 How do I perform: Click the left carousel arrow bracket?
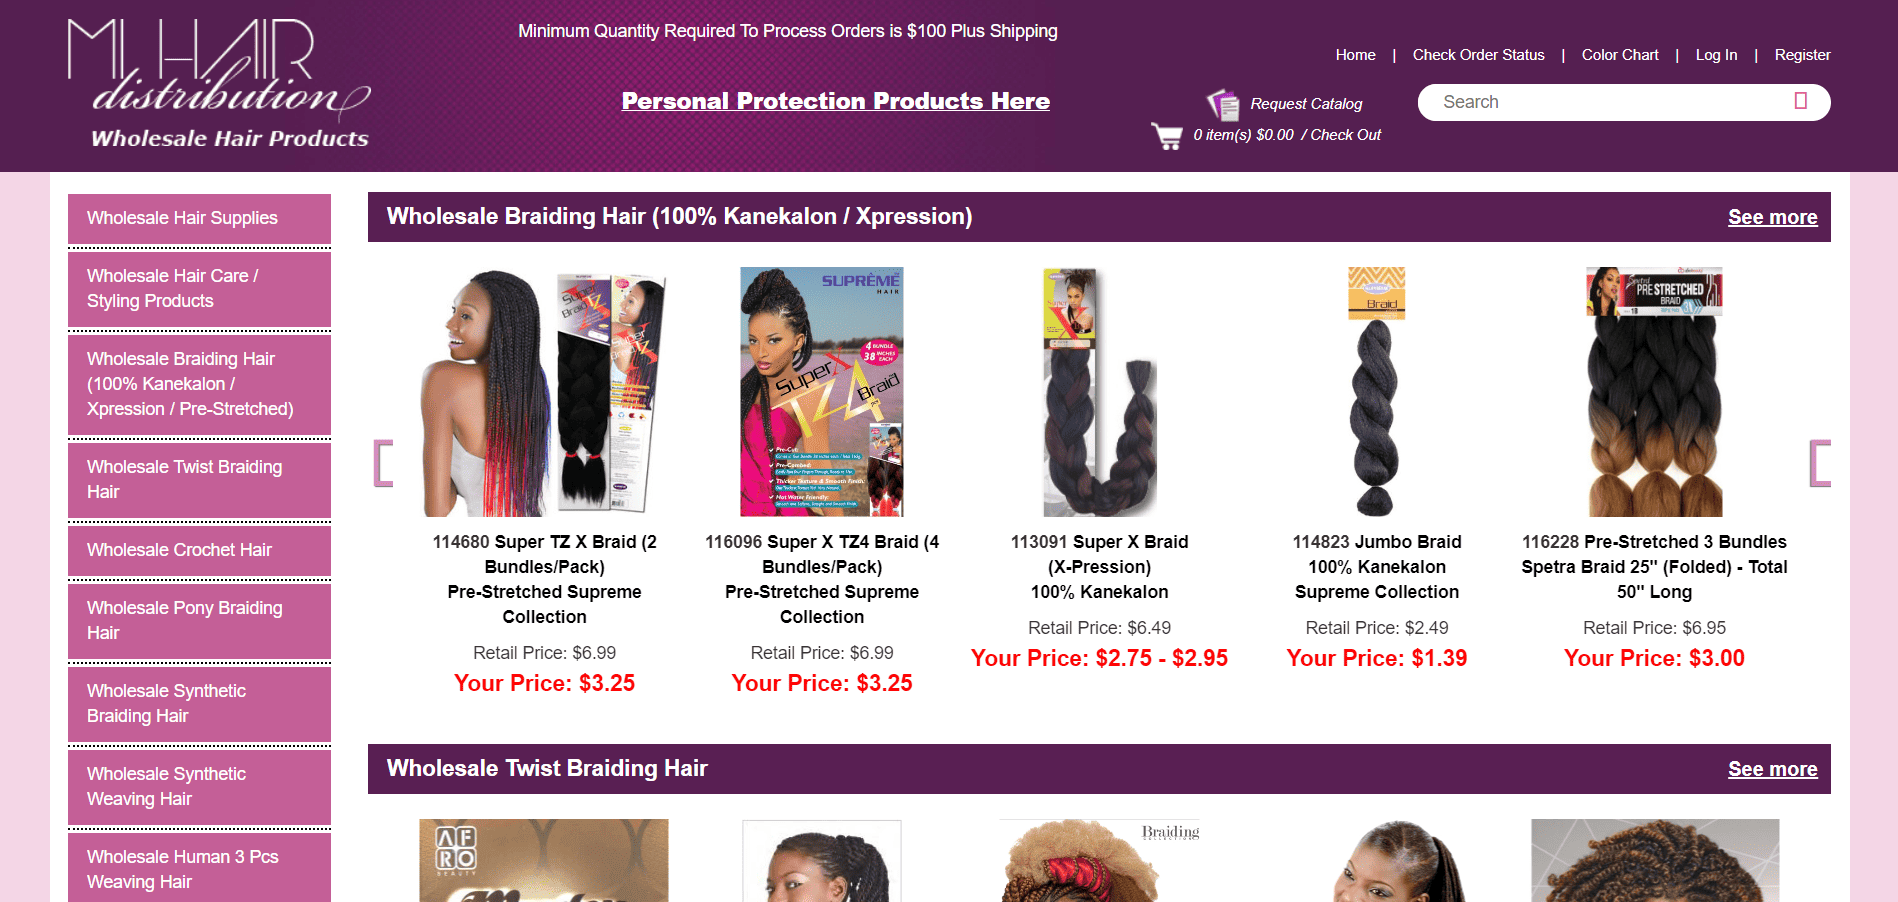[x=384, y=463]
